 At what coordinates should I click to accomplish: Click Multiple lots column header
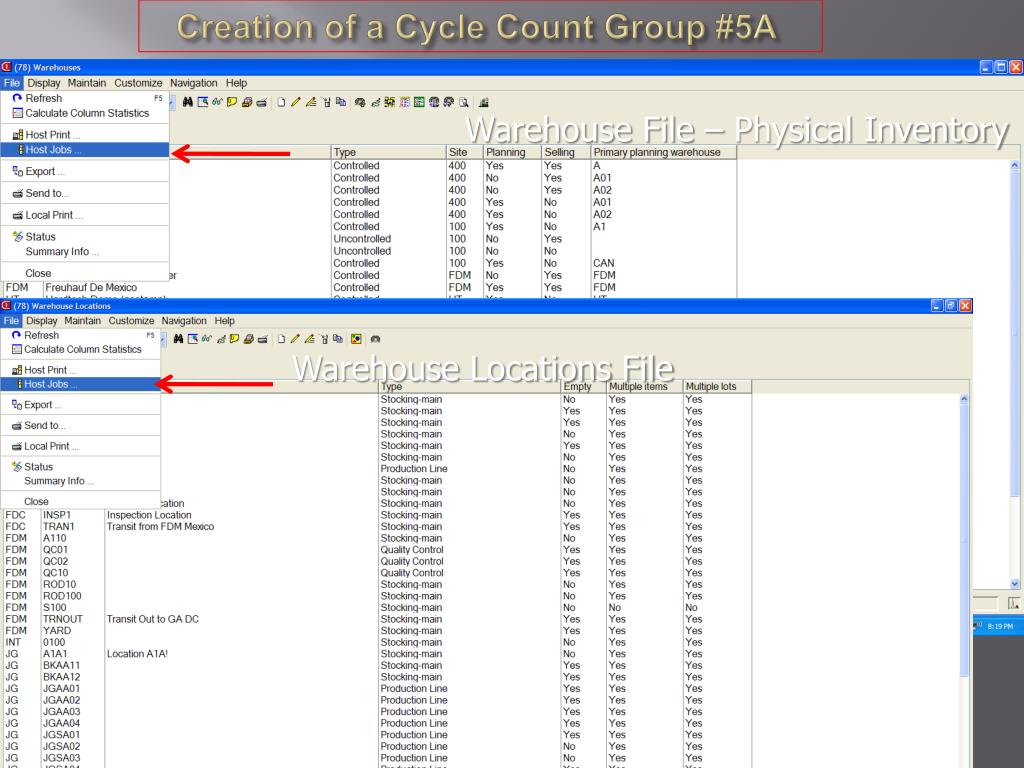717,387
